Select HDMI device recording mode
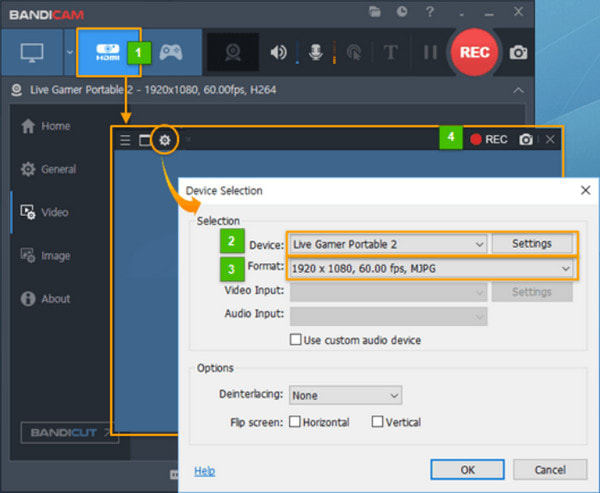The height and width of the screenshot is (493, 600). (108, 52)
